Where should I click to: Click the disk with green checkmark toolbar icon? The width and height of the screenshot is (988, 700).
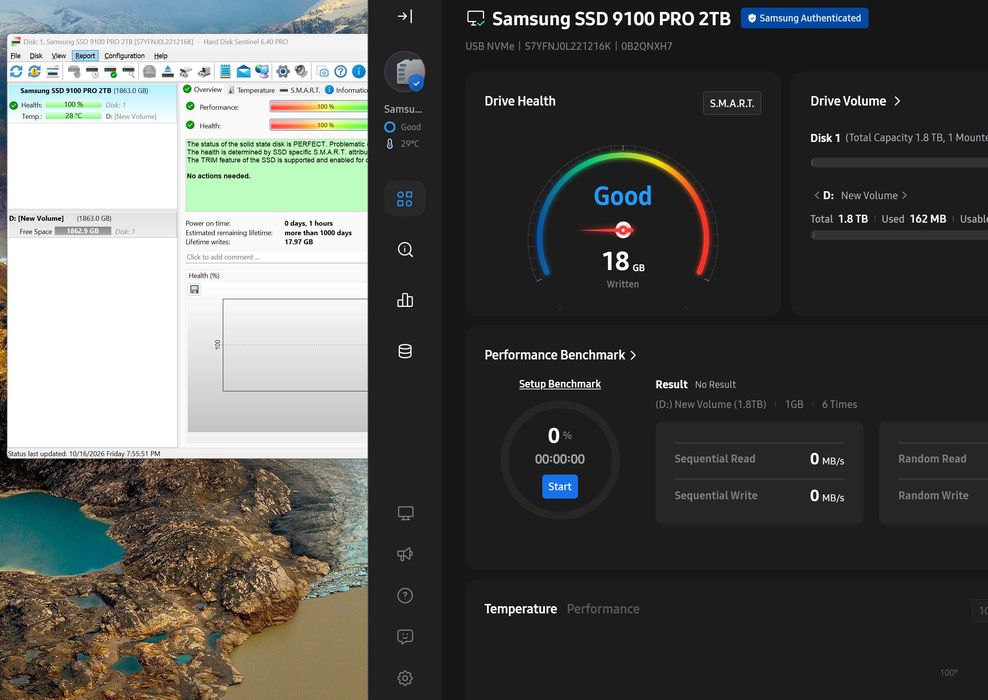point(110,72)
